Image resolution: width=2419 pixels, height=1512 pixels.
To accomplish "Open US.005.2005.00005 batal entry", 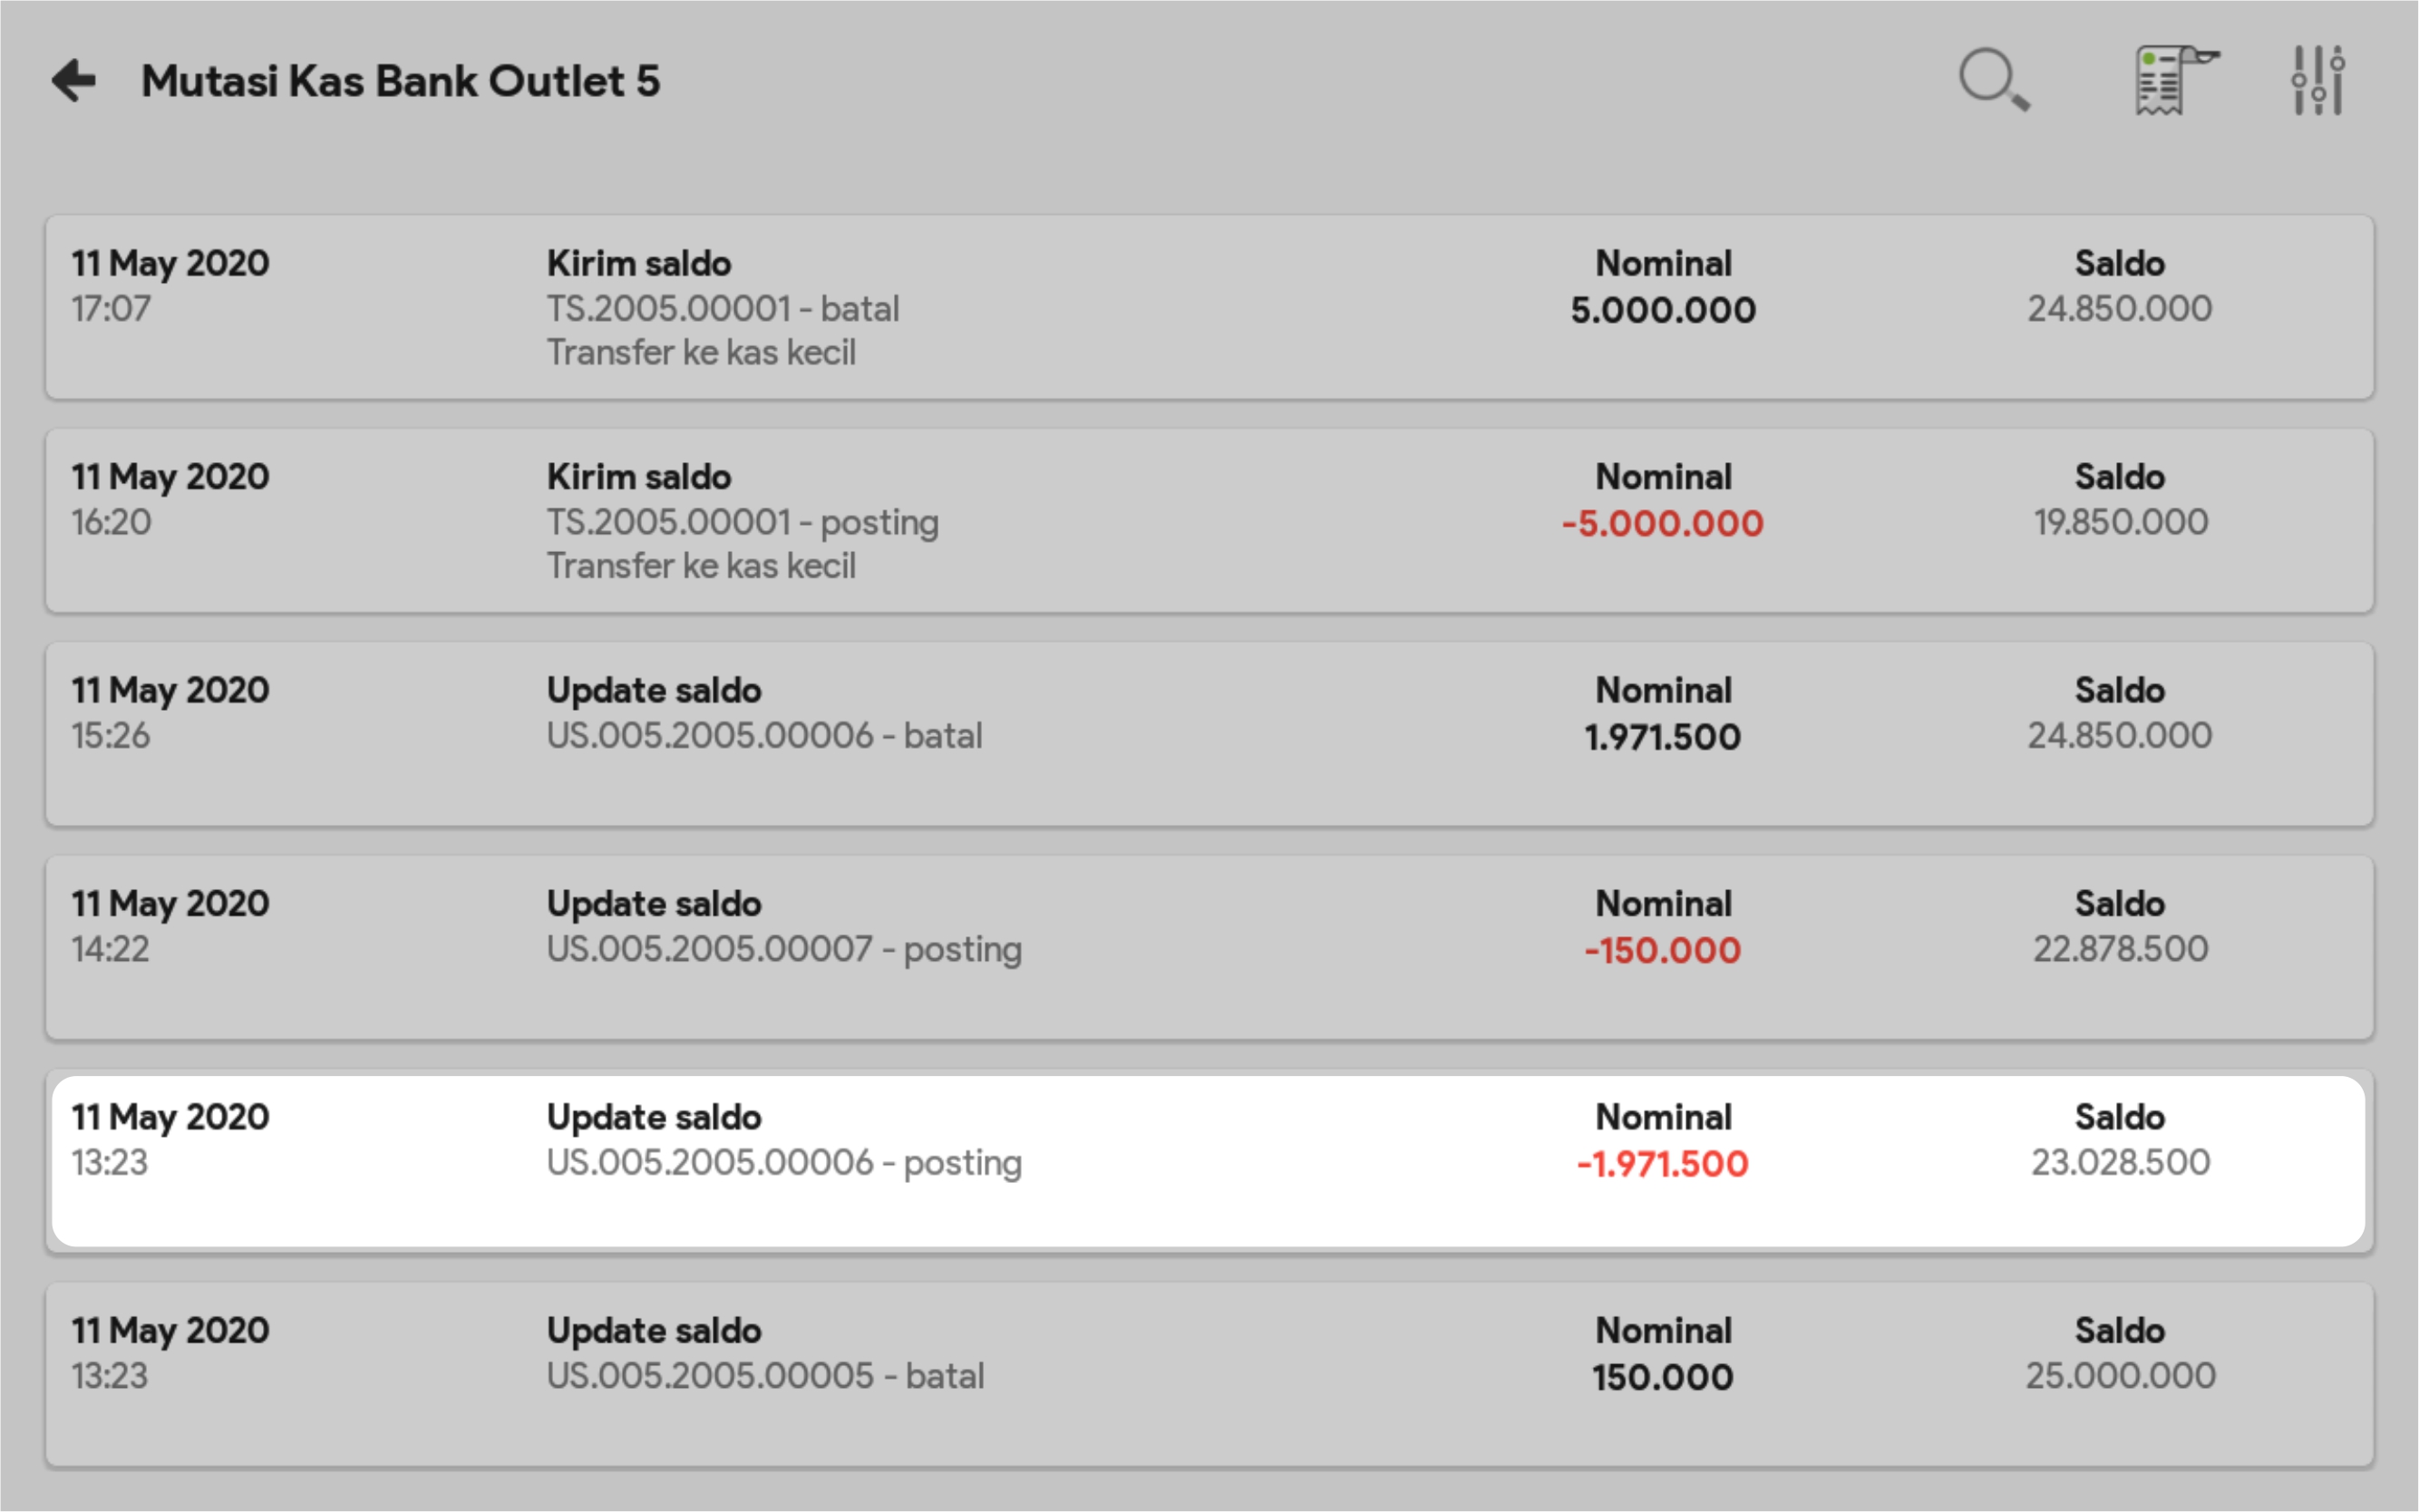I will (764, 1376).
